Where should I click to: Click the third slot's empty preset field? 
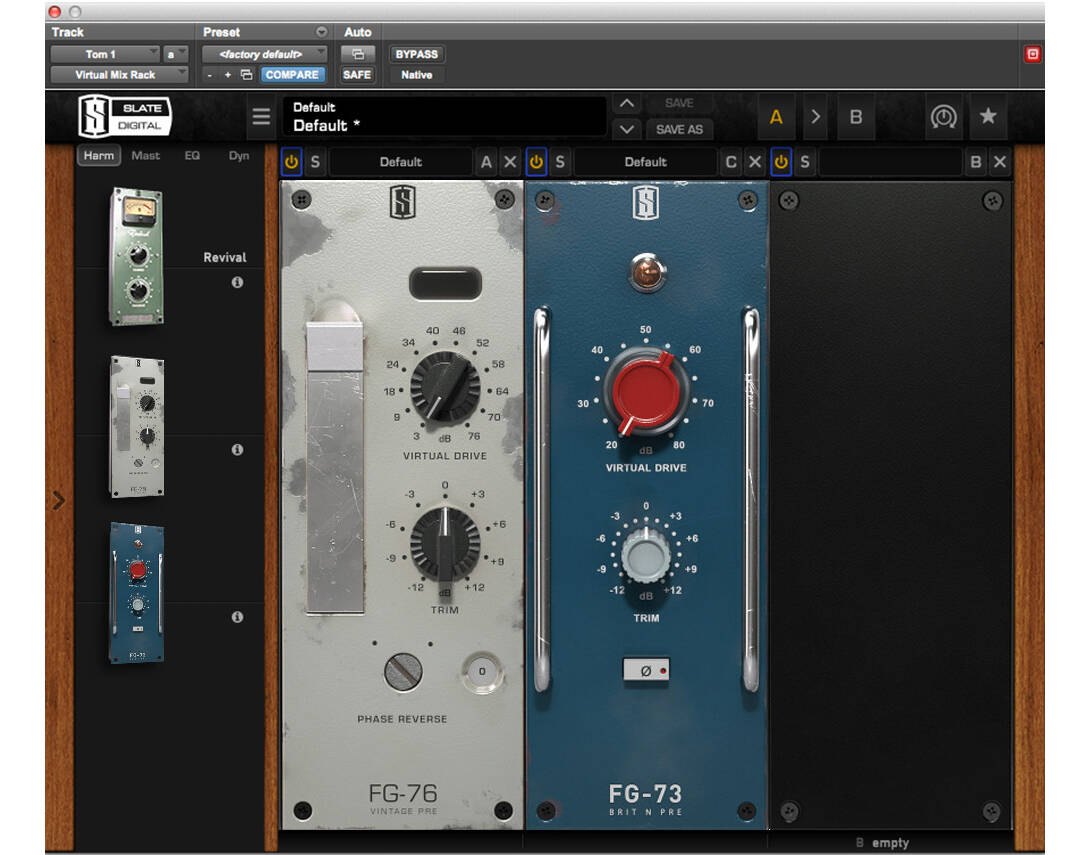(890, 162)
